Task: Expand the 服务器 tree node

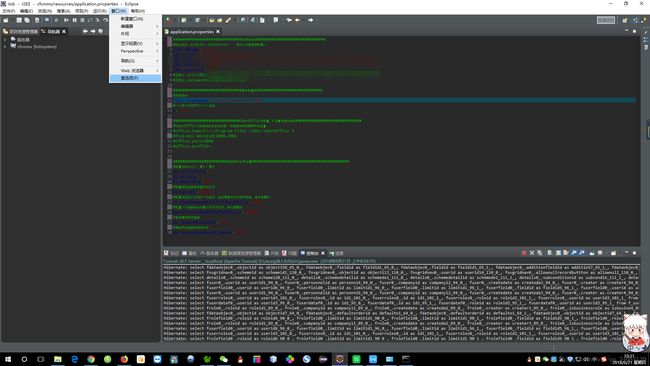Action: (5, 39)
